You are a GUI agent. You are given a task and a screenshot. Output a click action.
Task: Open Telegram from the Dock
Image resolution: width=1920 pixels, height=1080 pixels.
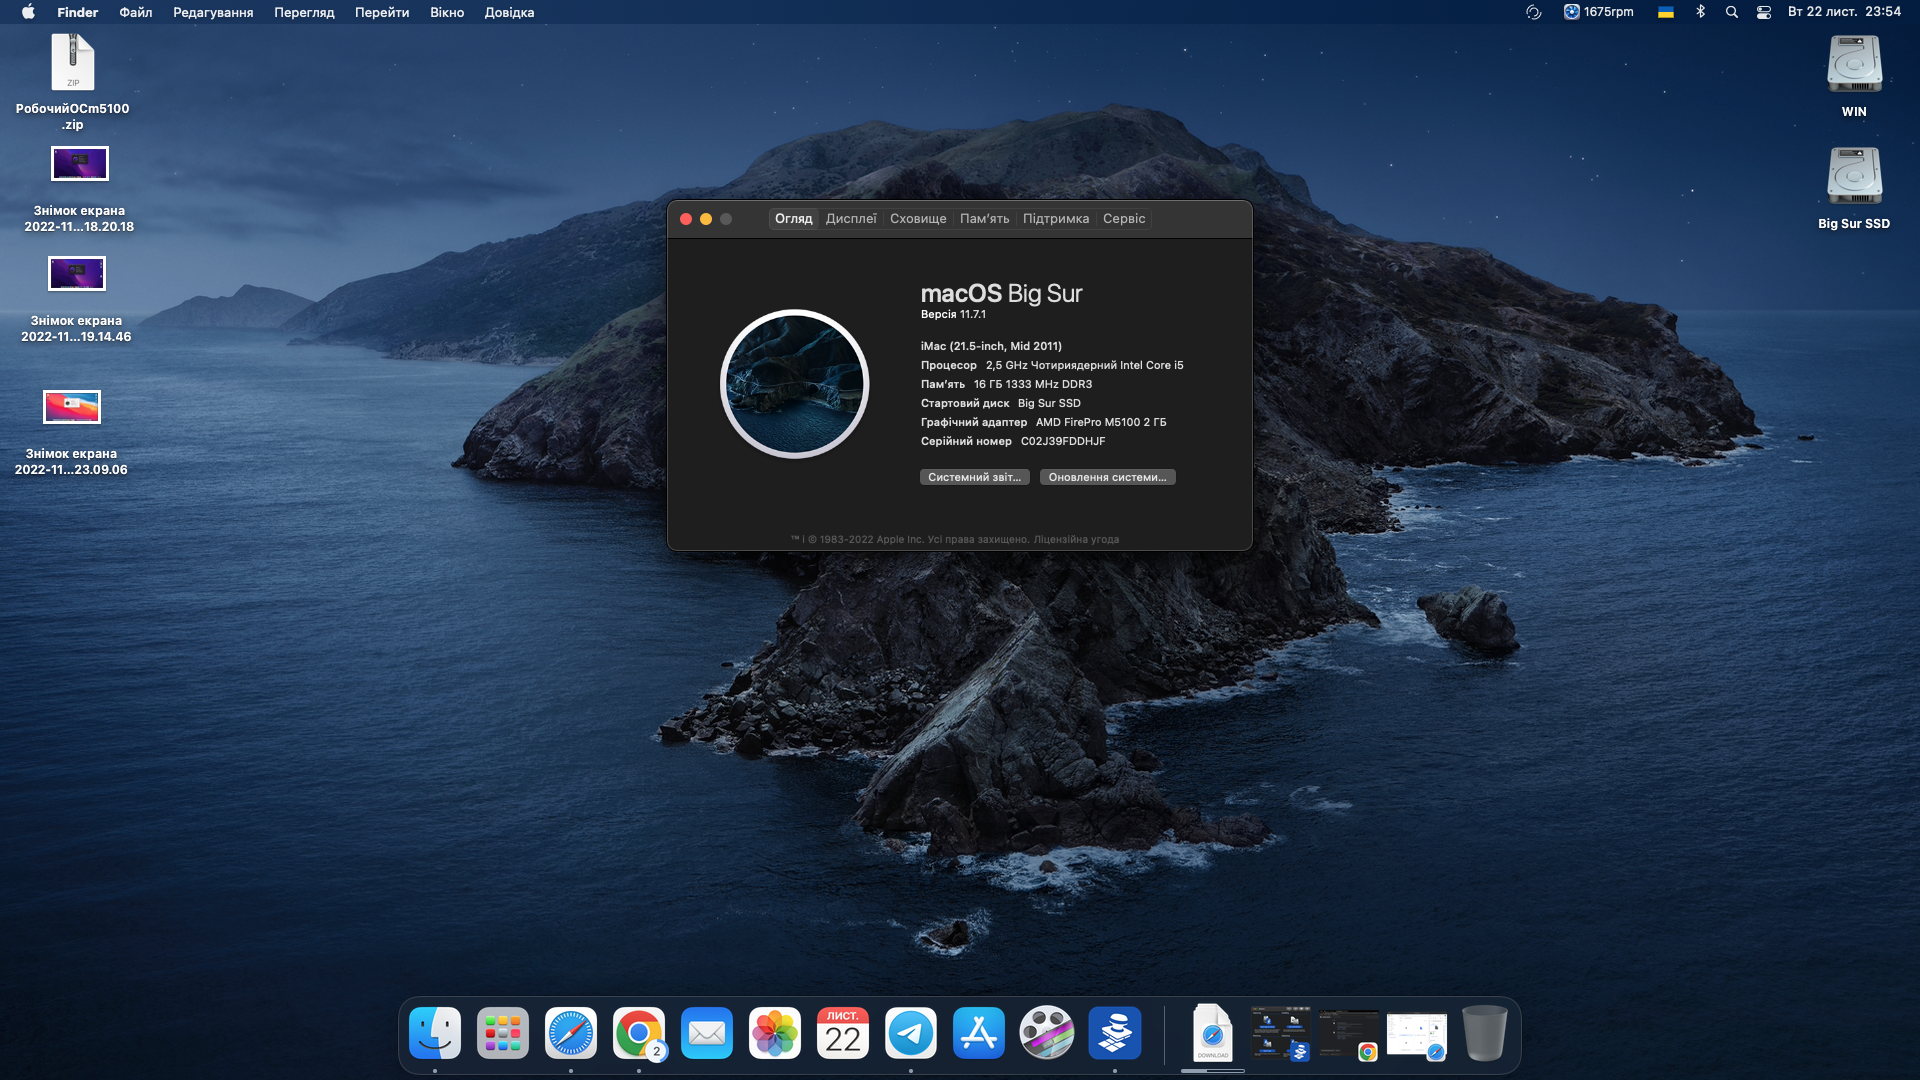coord(911,1033)
